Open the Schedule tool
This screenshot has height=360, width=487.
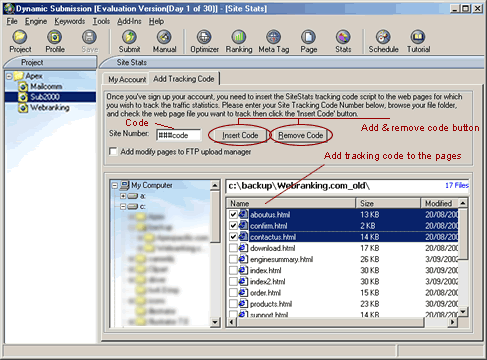(x=383, y=41)
